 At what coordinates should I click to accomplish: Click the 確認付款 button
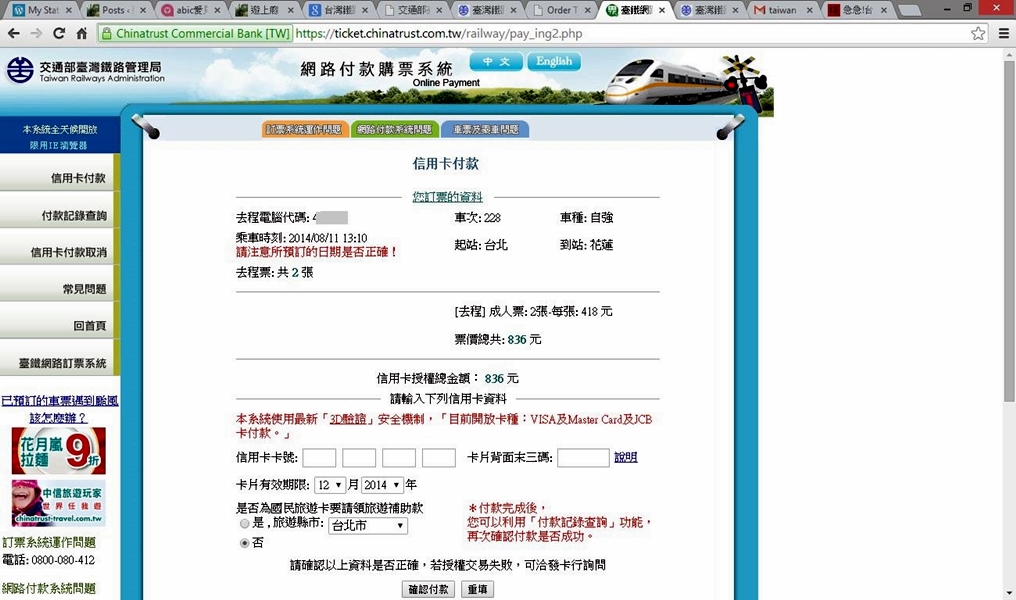[428, 589]
